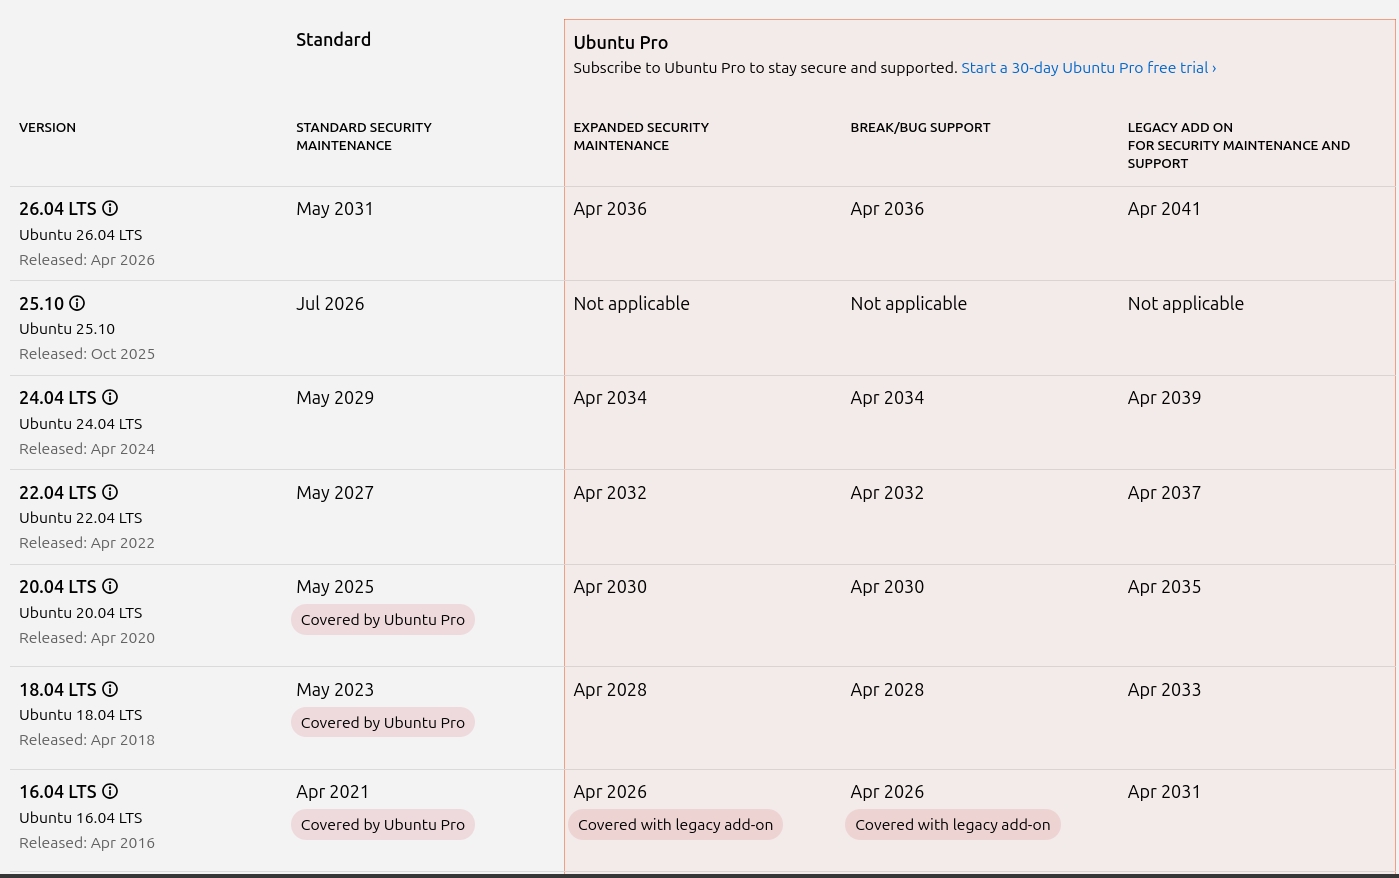Select the "Jul 2026" date for 25.10
This screenshot has width=1399, height=878.
(330, 303)
